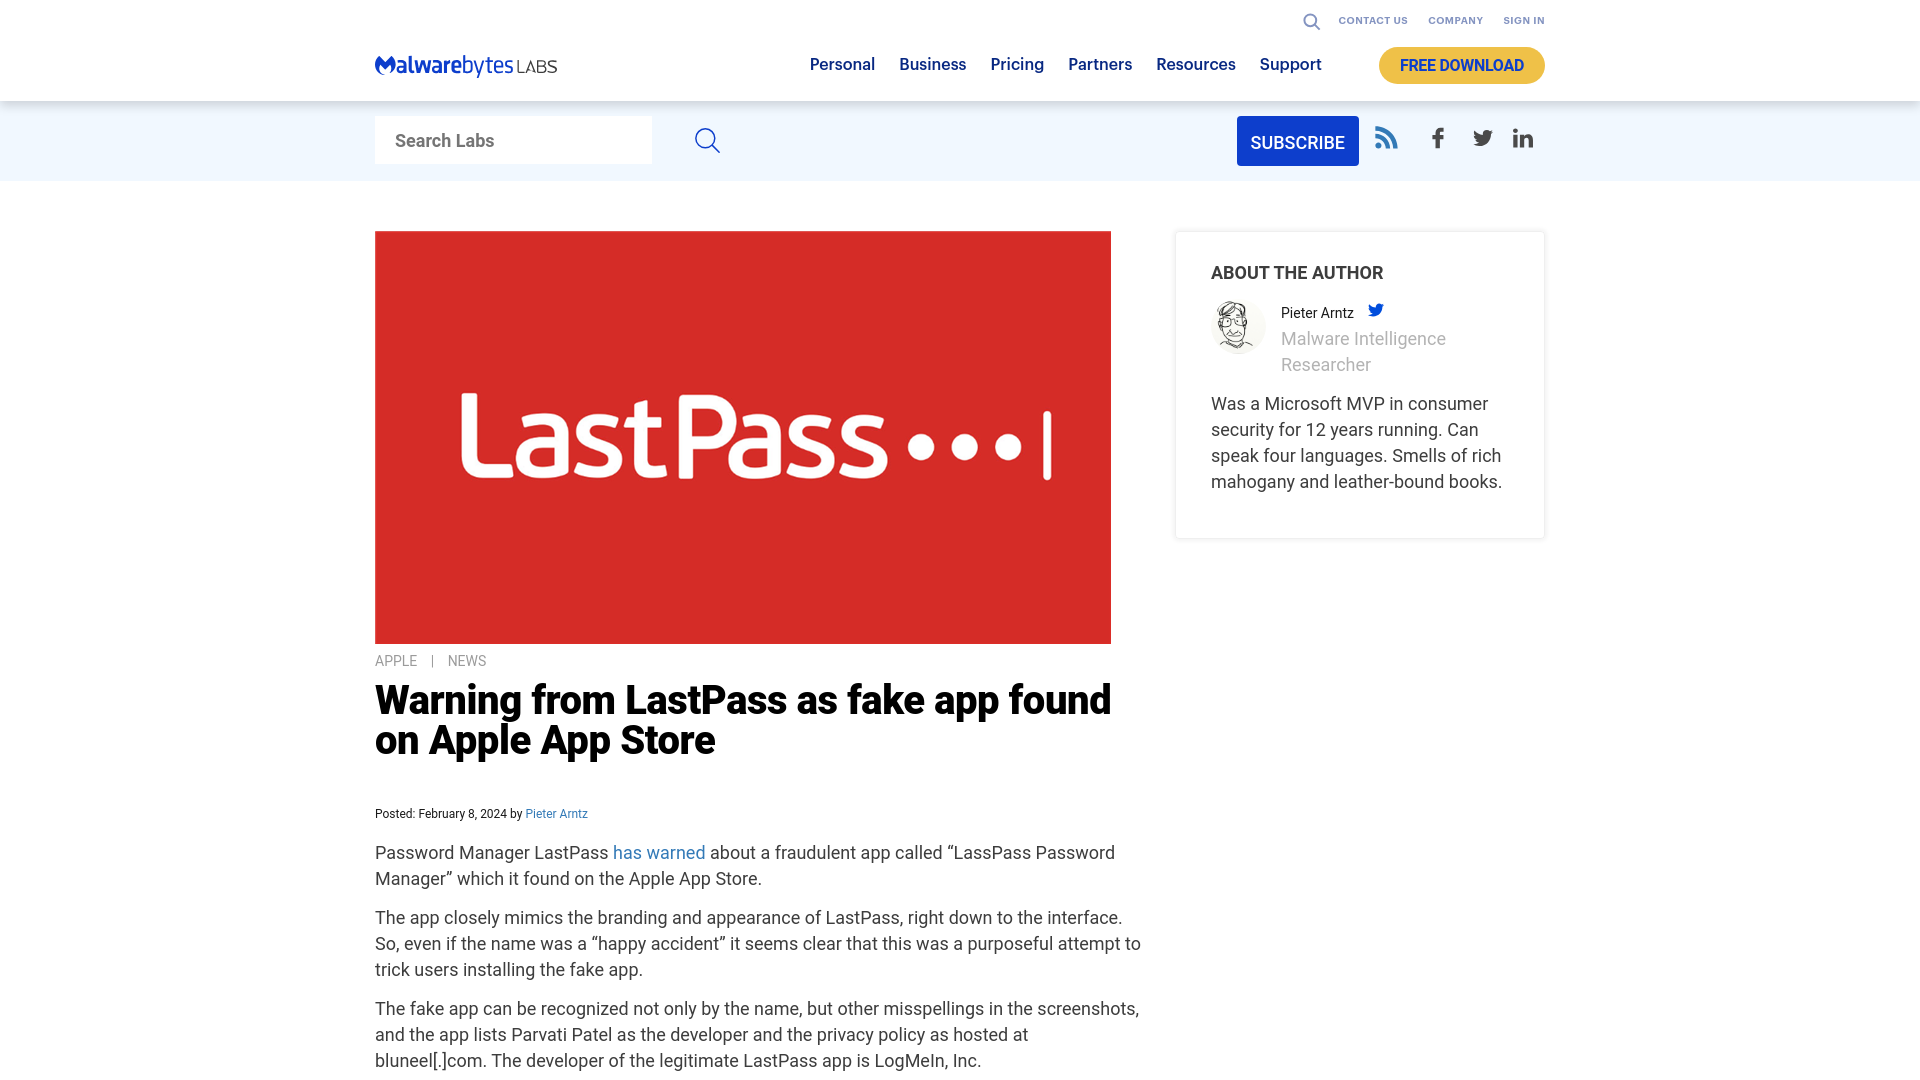Click the Pieter Arntz author link
Screen dimensions: 1920x1080
[556, 814]
